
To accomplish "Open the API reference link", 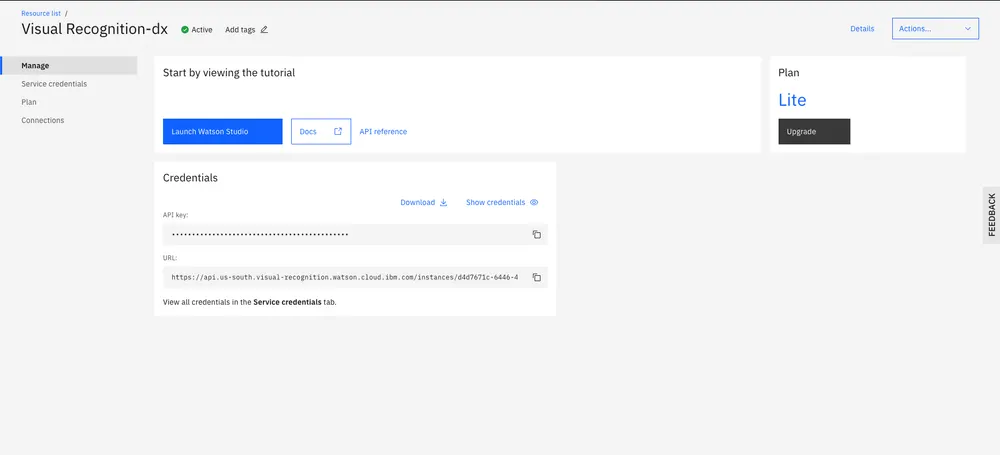I will point(383,131).
